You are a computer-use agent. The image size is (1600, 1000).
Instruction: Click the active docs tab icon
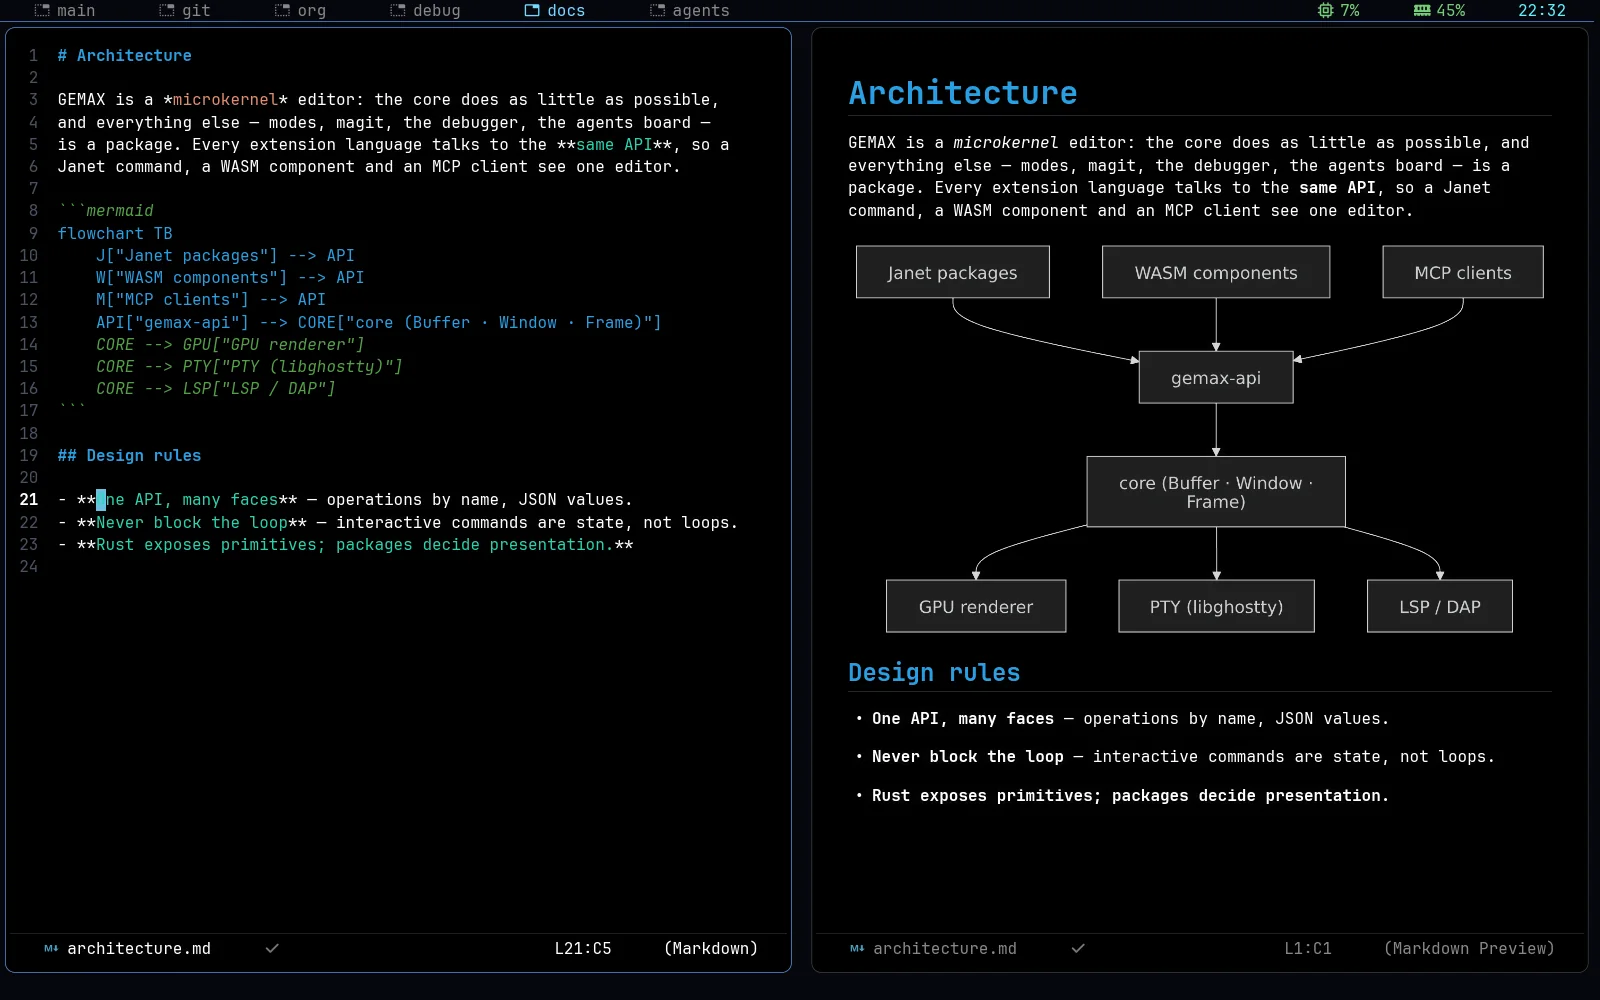(x=532, y=10)
